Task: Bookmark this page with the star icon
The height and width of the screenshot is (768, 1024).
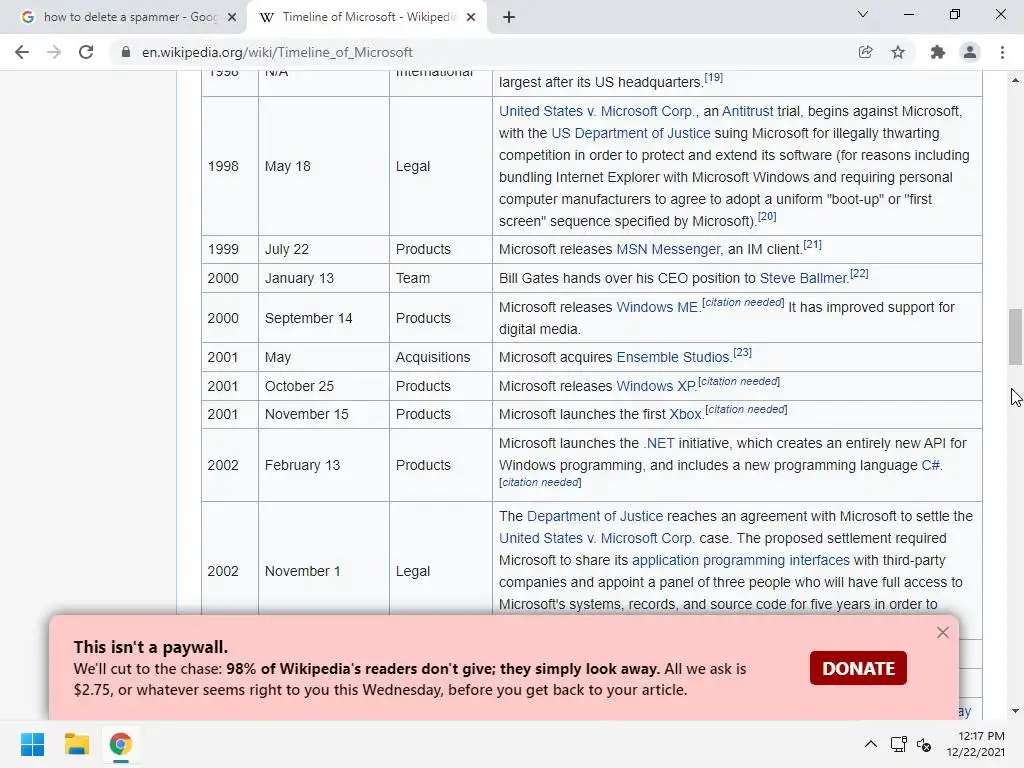Action: pos(898,52)
